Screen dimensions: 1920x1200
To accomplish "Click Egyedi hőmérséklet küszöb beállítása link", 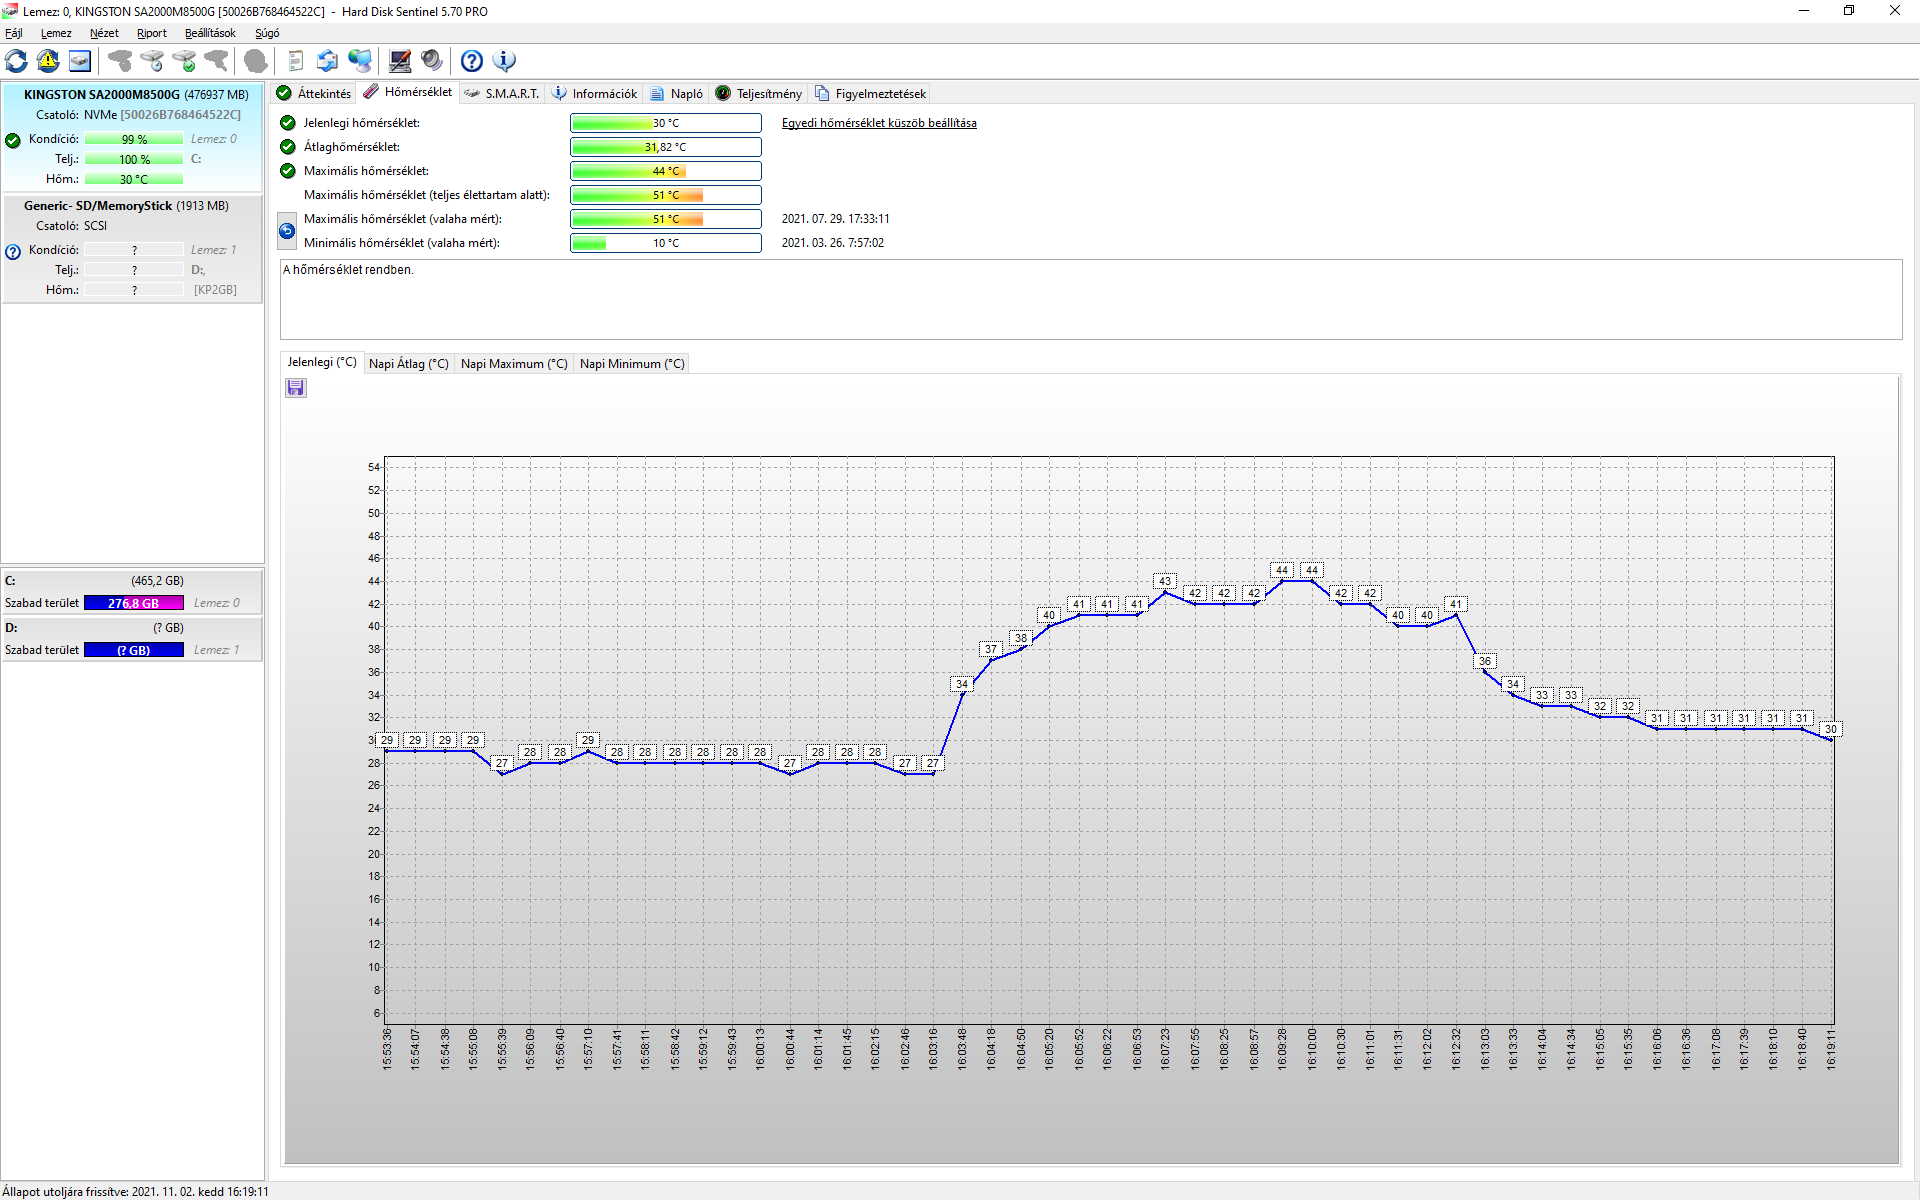I will pyautogui.click(x=879, y=123).
